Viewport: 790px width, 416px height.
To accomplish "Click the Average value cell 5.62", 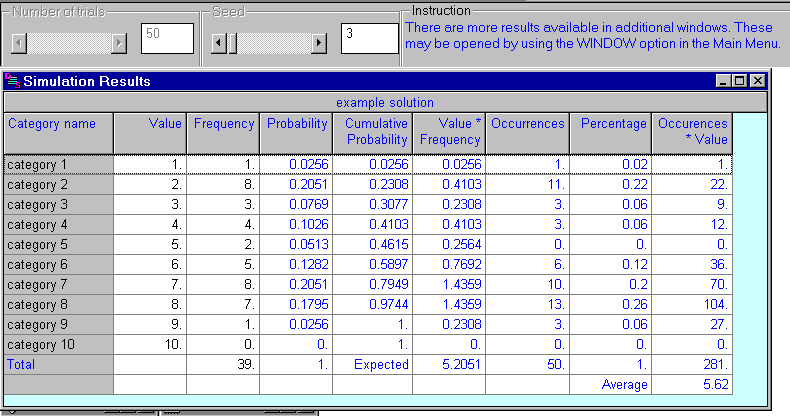I will [x=692, y=384].
